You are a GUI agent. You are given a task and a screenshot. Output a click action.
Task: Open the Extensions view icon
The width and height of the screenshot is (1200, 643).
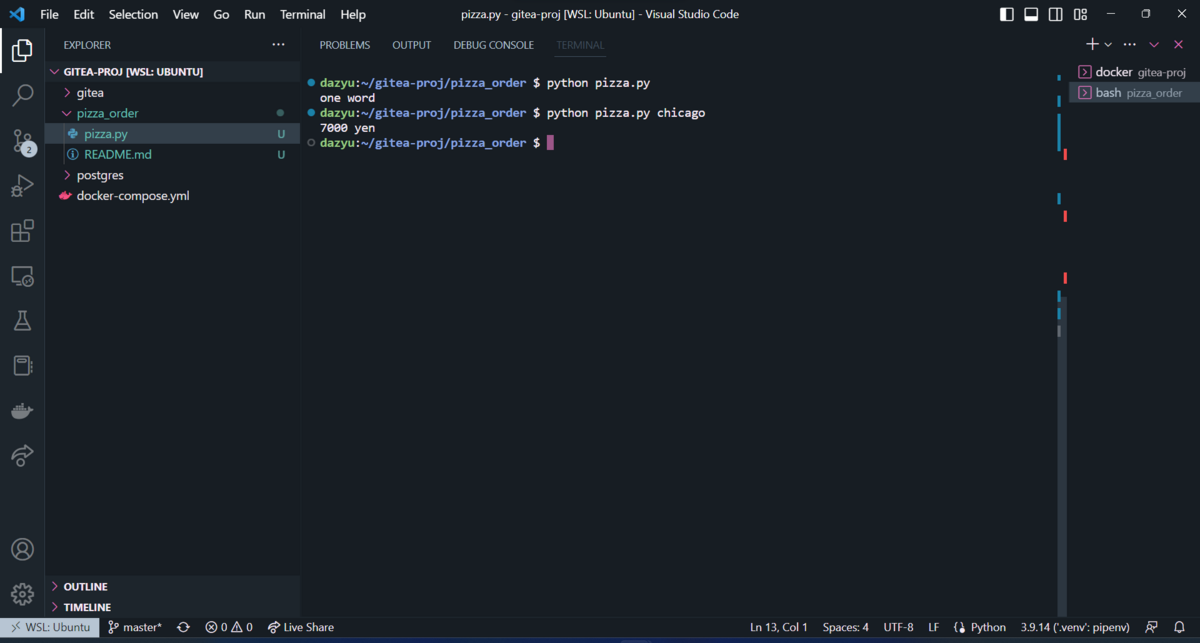(x=22, y=232)
